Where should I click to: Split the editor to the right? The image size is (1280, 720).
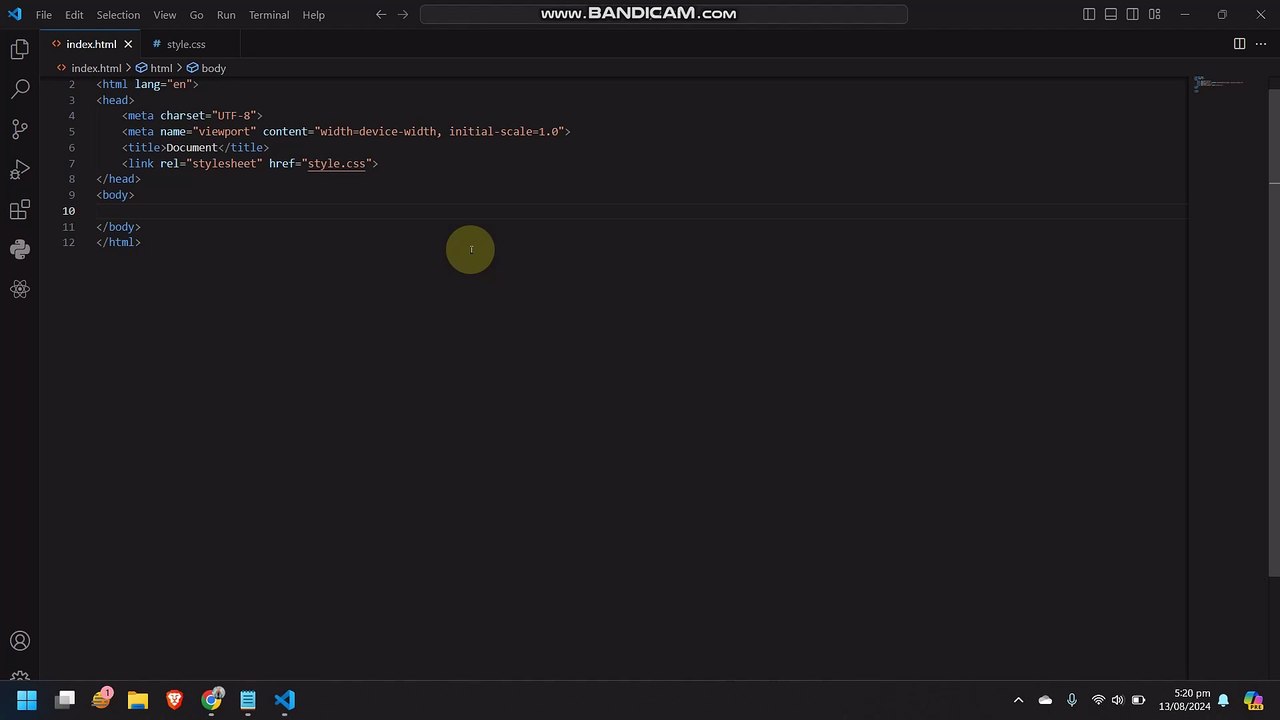pyautogui.click(x=1239, y=44)
